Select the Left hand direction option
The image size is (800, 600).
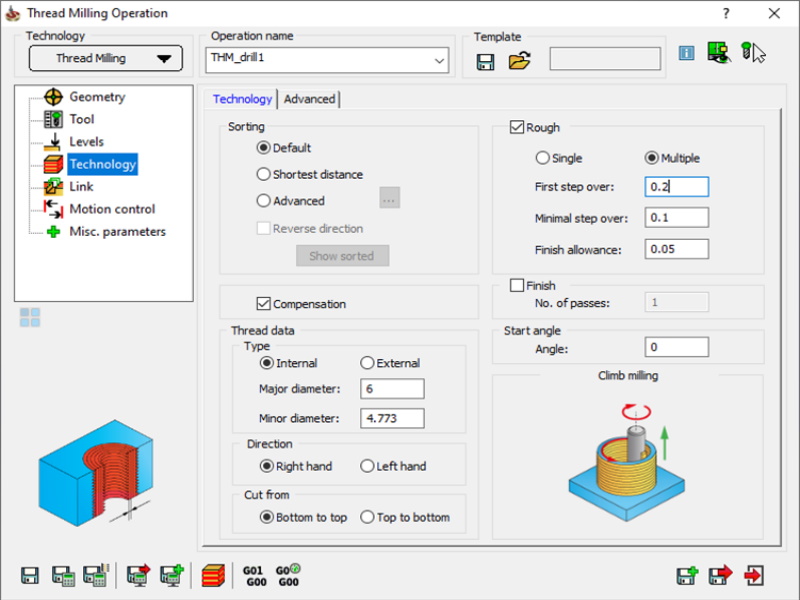point(367,466)
